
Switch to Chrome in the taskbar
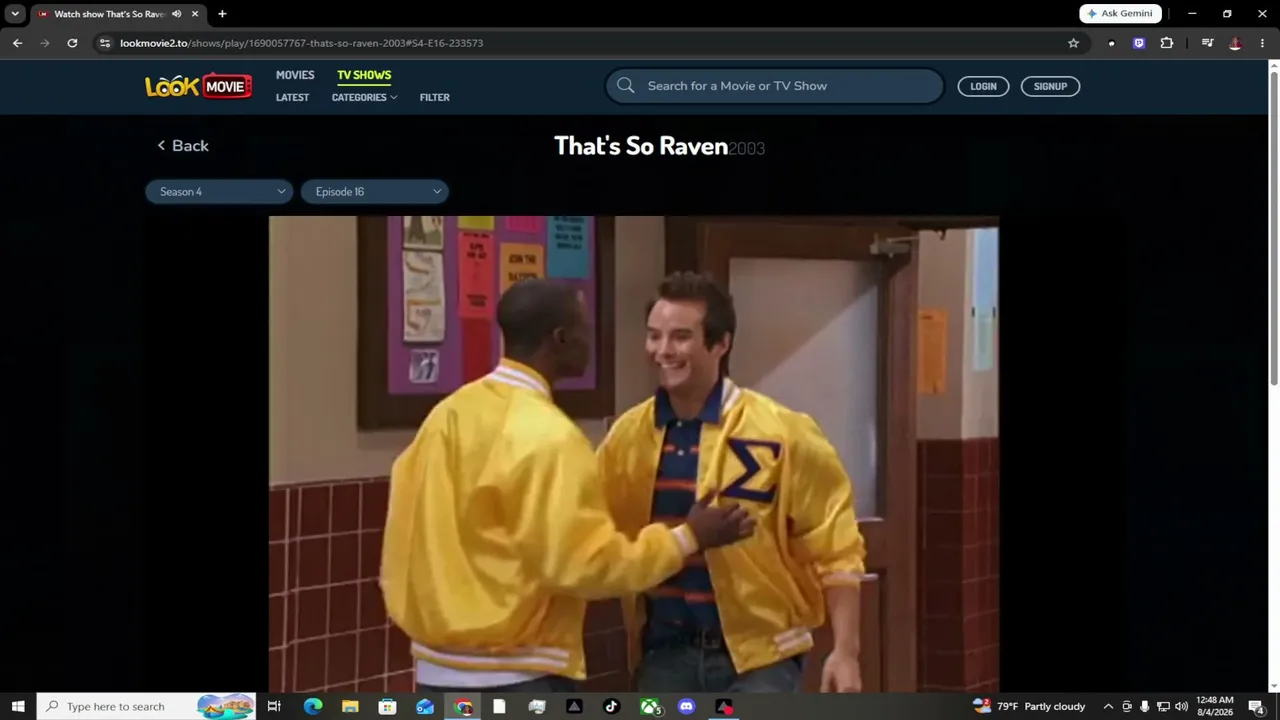pyautogui.click(x=464, y=706)
